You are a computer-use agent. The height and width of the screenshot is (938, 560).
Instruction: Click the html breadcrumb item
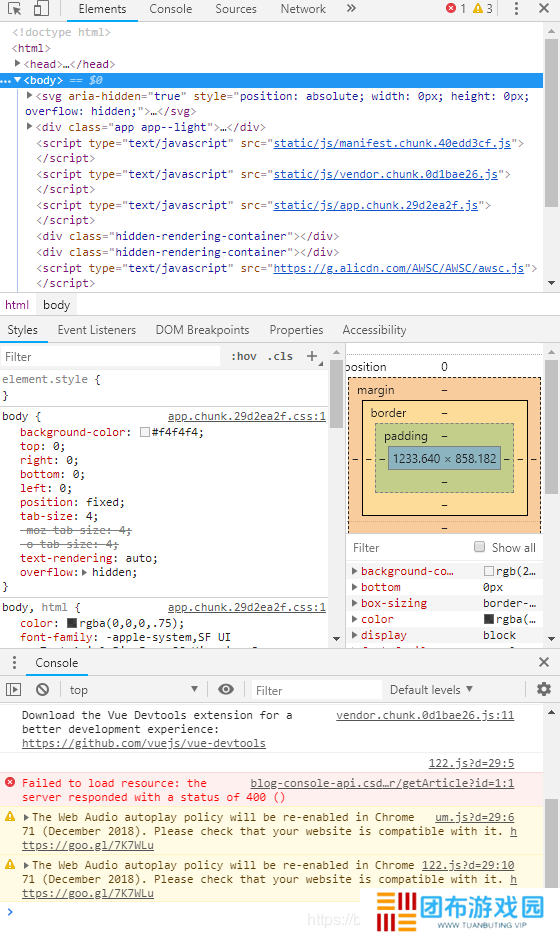point(17,305)
